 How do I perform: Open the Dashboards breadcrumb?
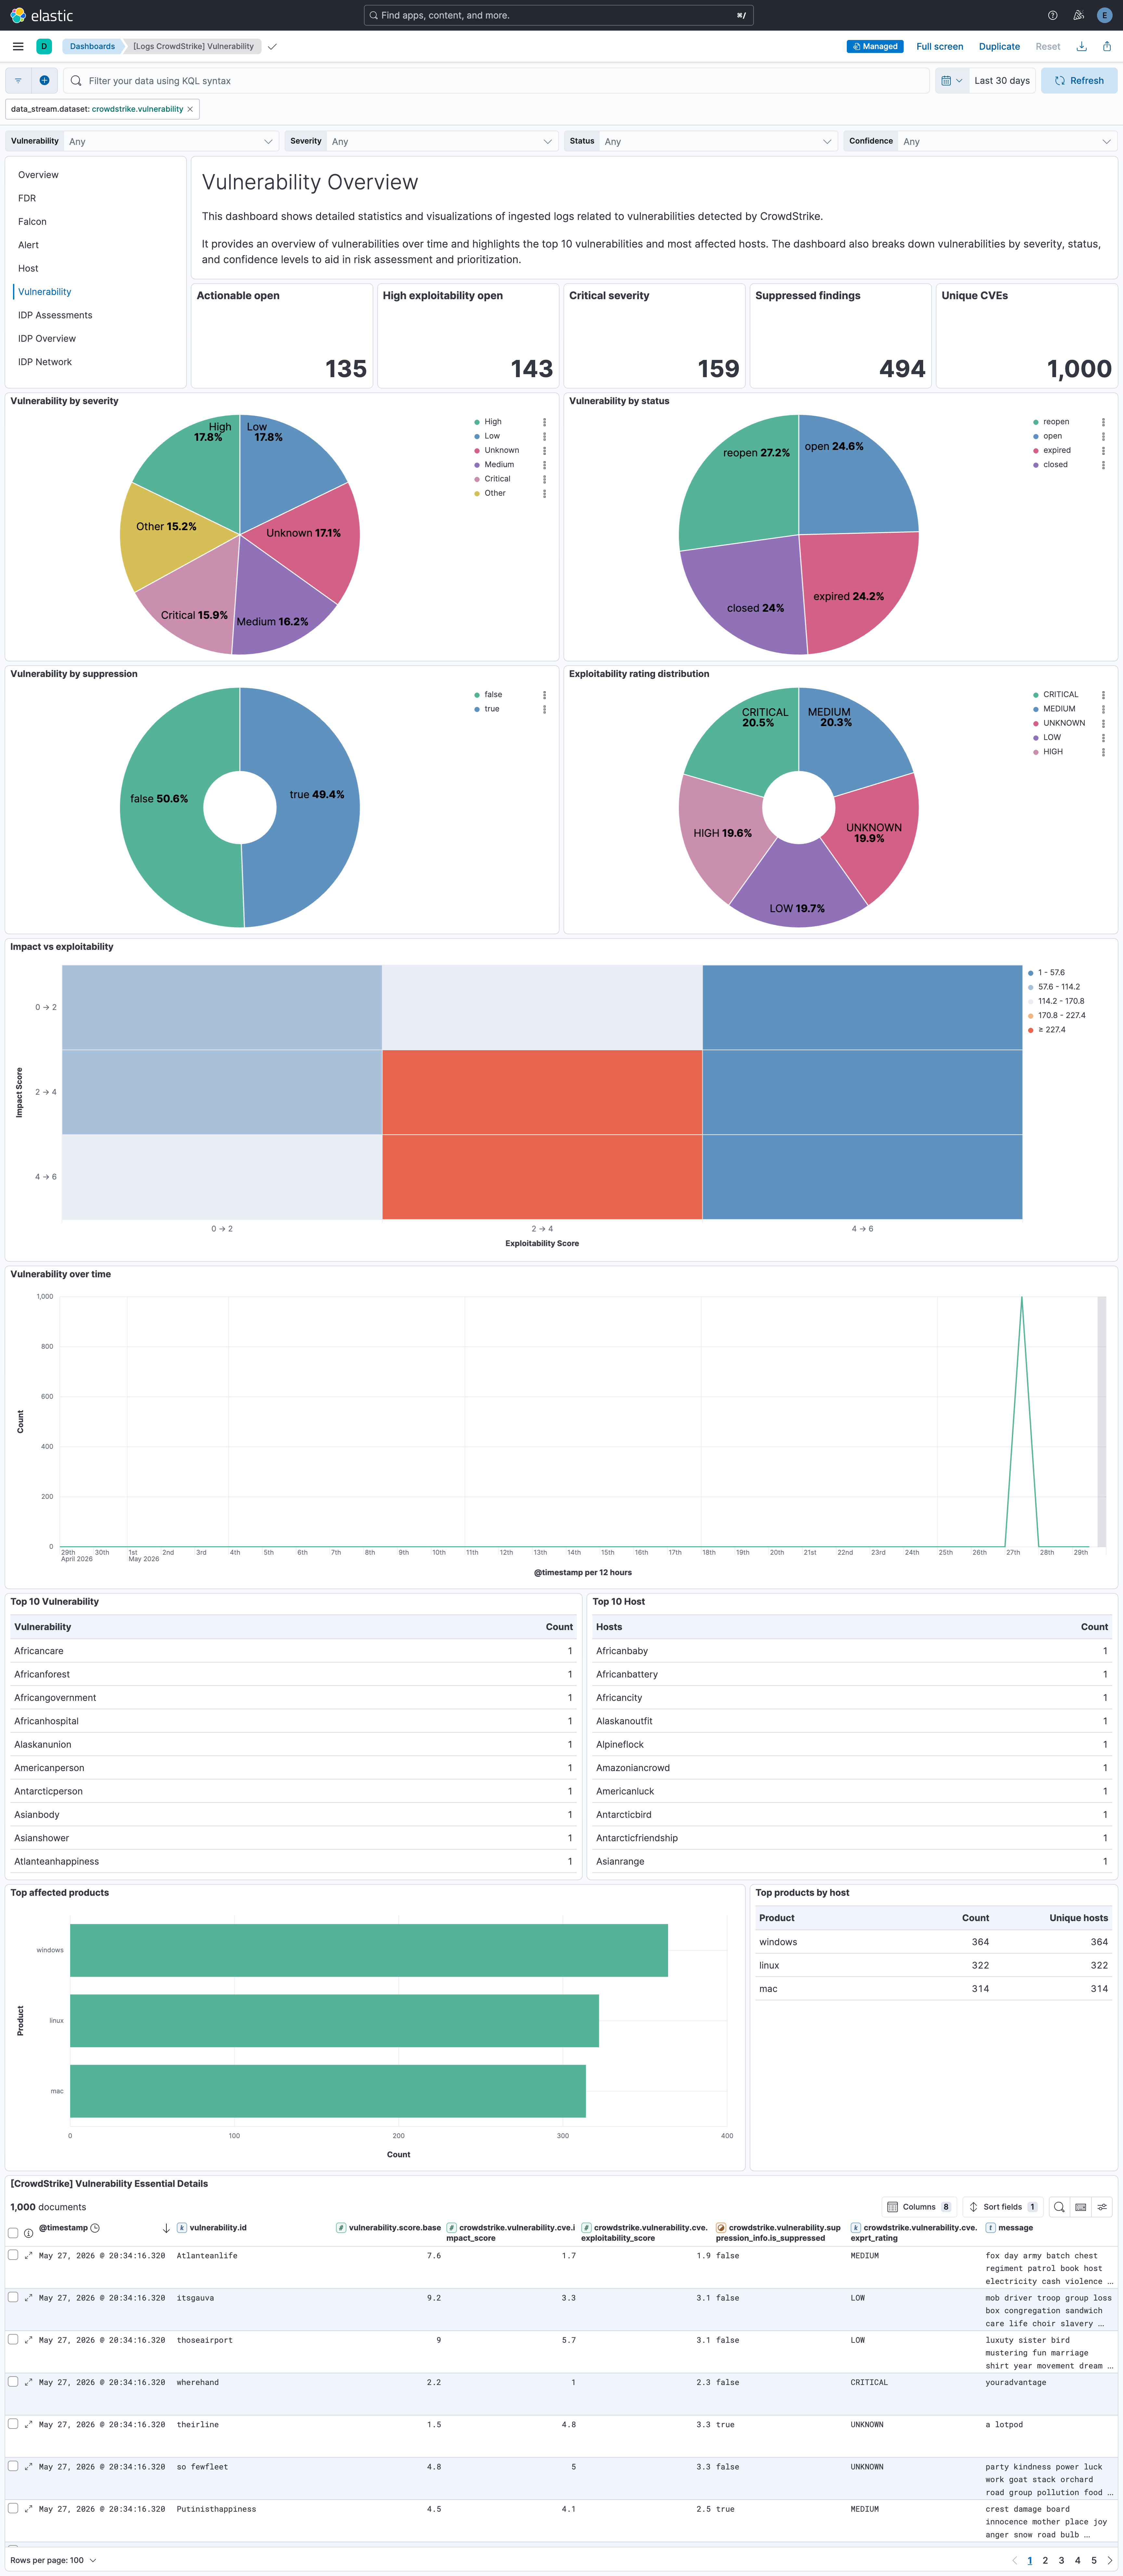tap(92, 46)
